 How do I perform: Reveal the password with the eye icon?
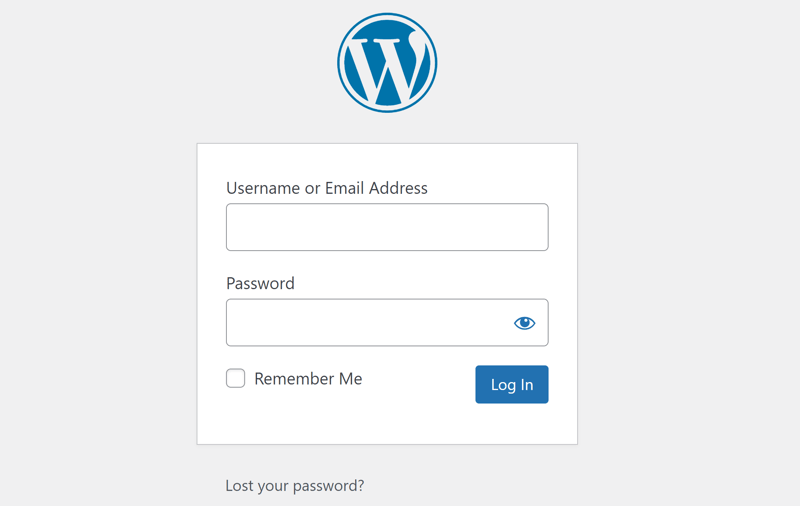point(524,323)
